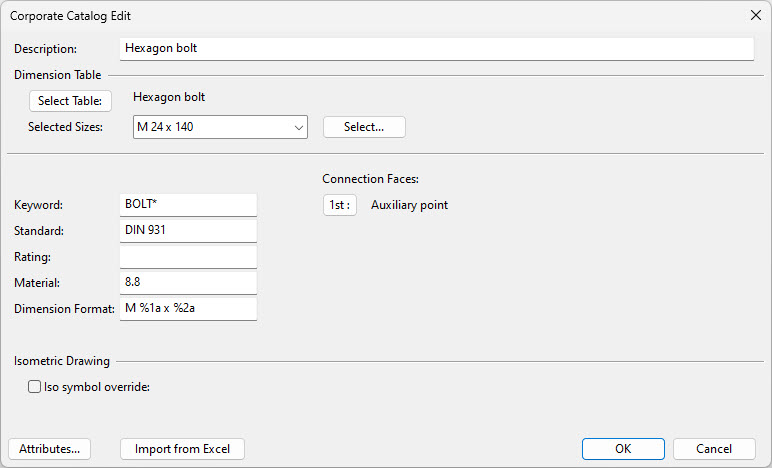Open the Attributes... dialog
The height and width of the screenshot is (468, 772).
(49, 449)
